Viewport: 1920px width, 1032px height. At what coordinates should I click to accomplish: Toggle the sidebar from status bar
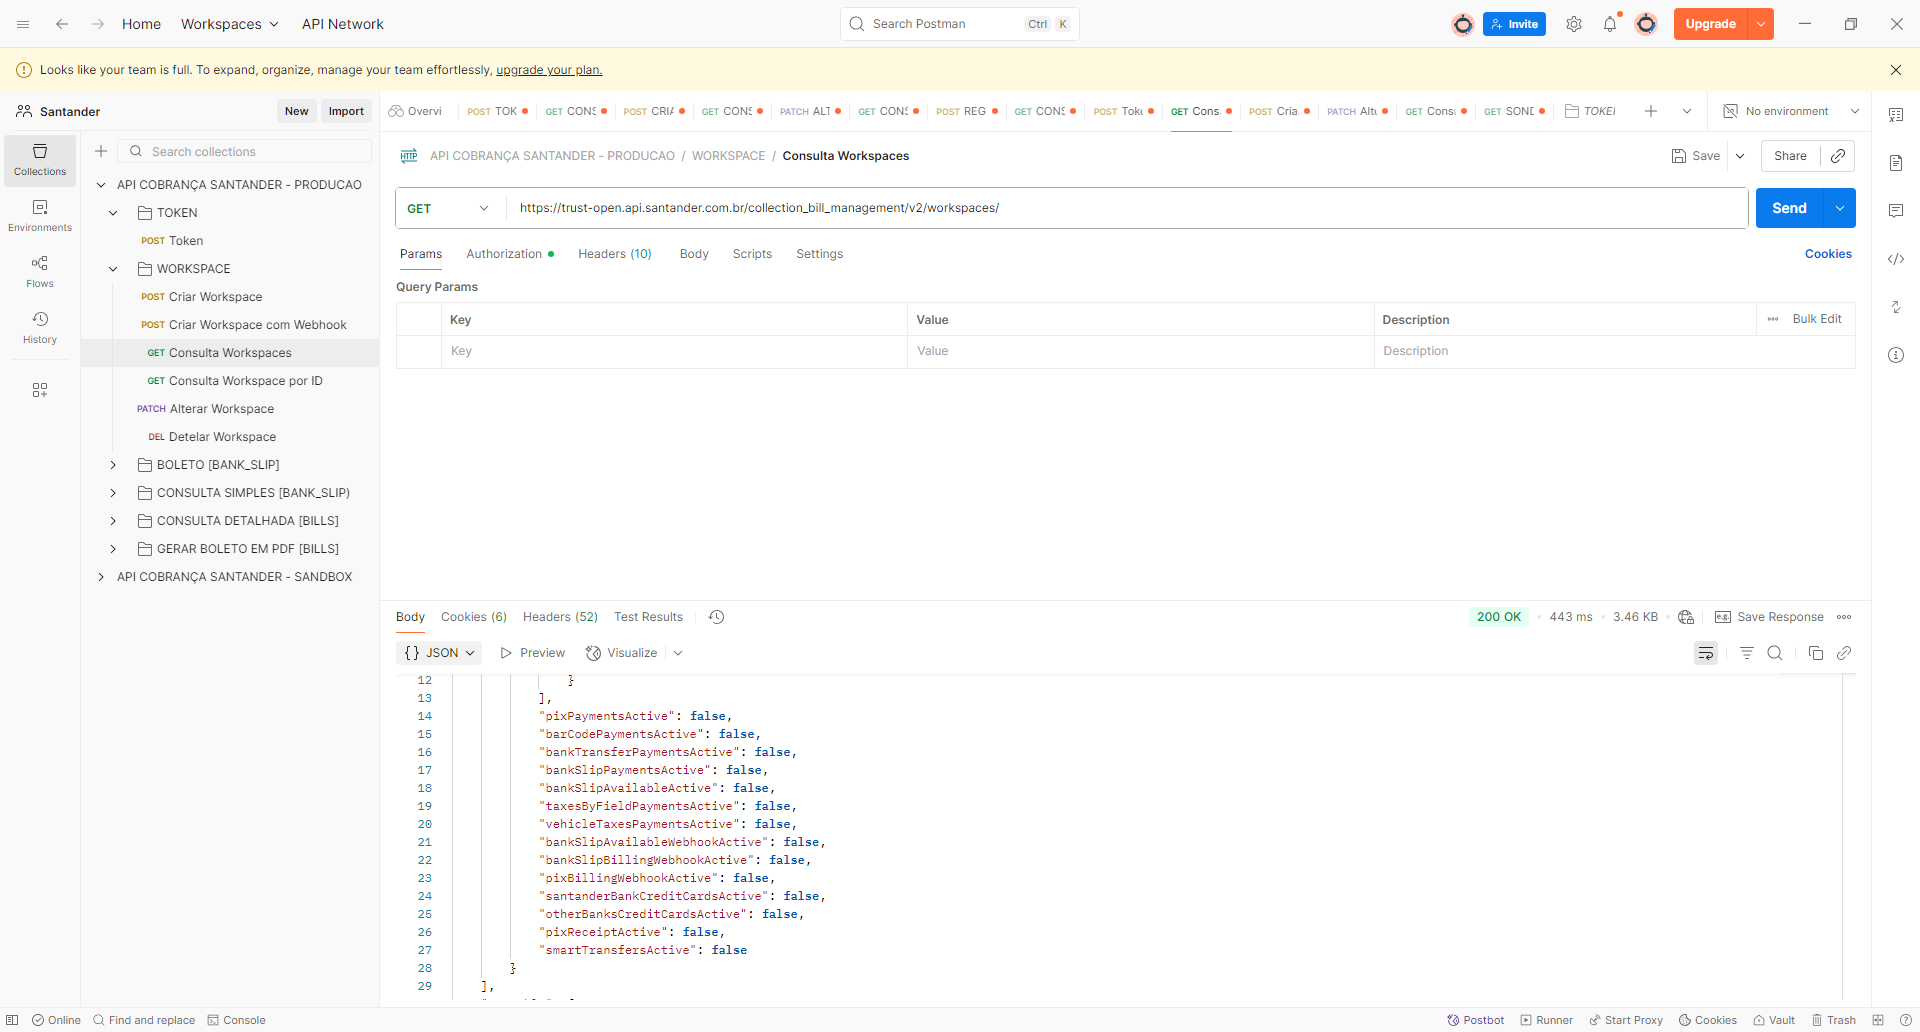12,1020
